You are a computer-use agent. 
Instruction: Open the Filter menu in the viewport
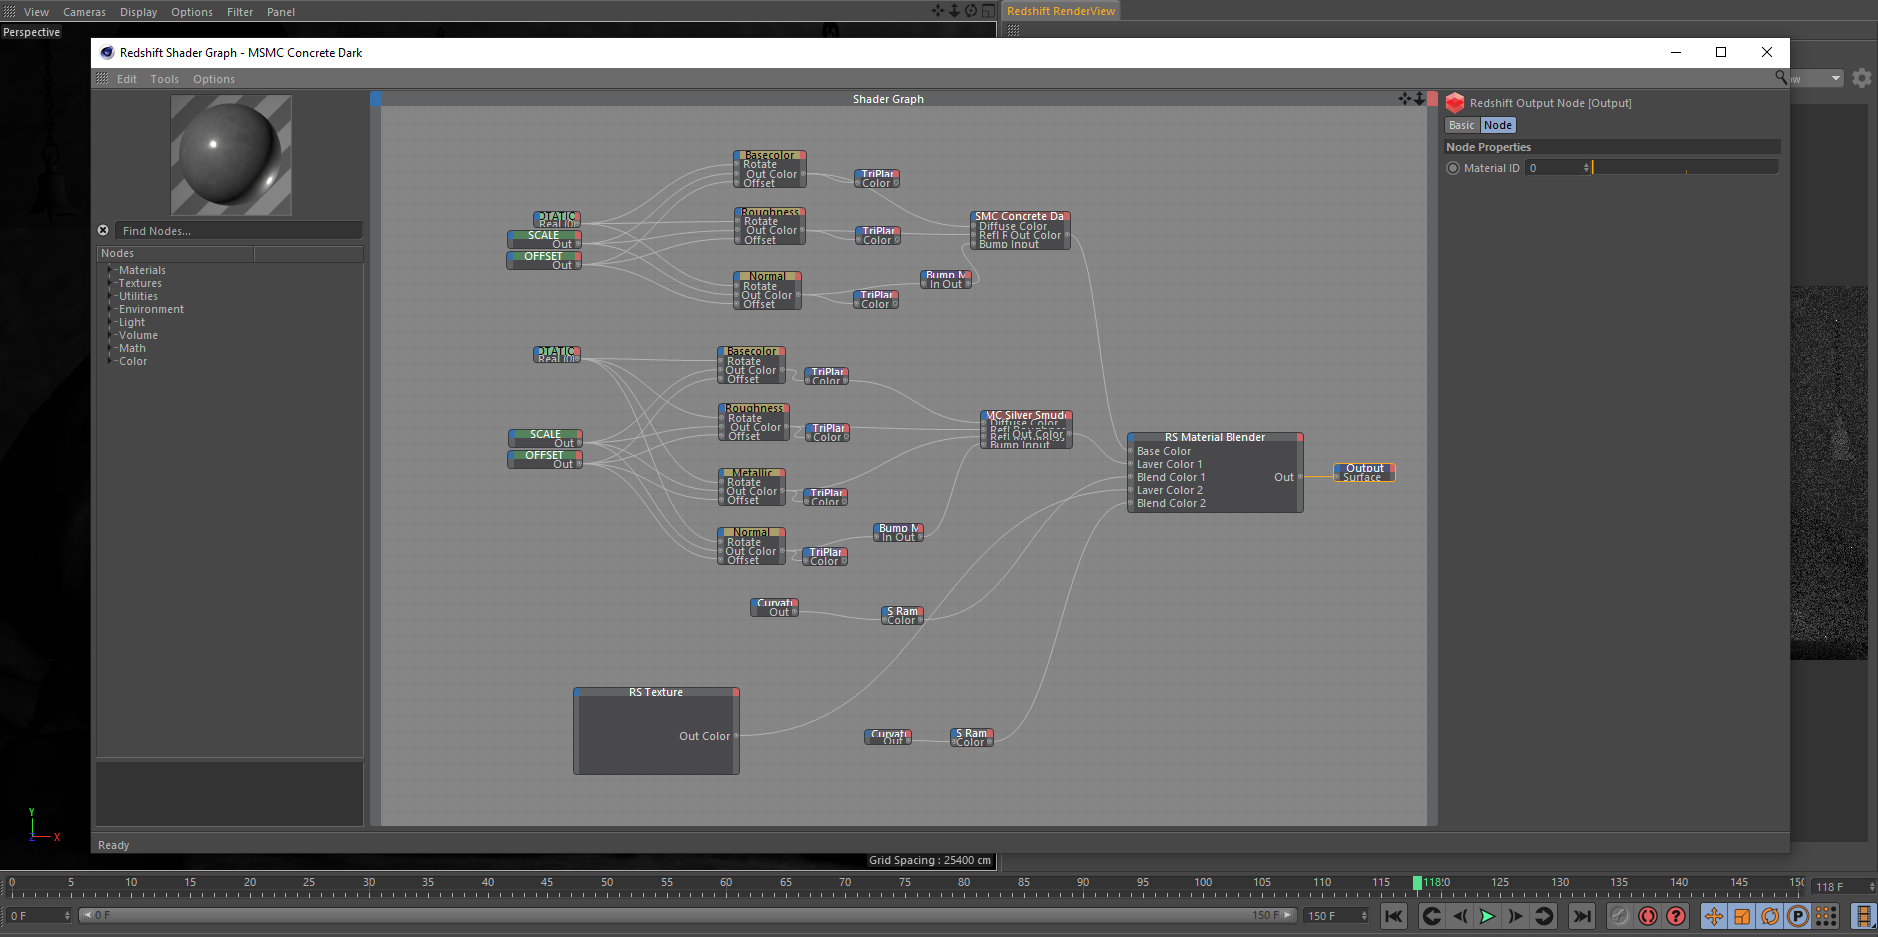pos(240,12)
